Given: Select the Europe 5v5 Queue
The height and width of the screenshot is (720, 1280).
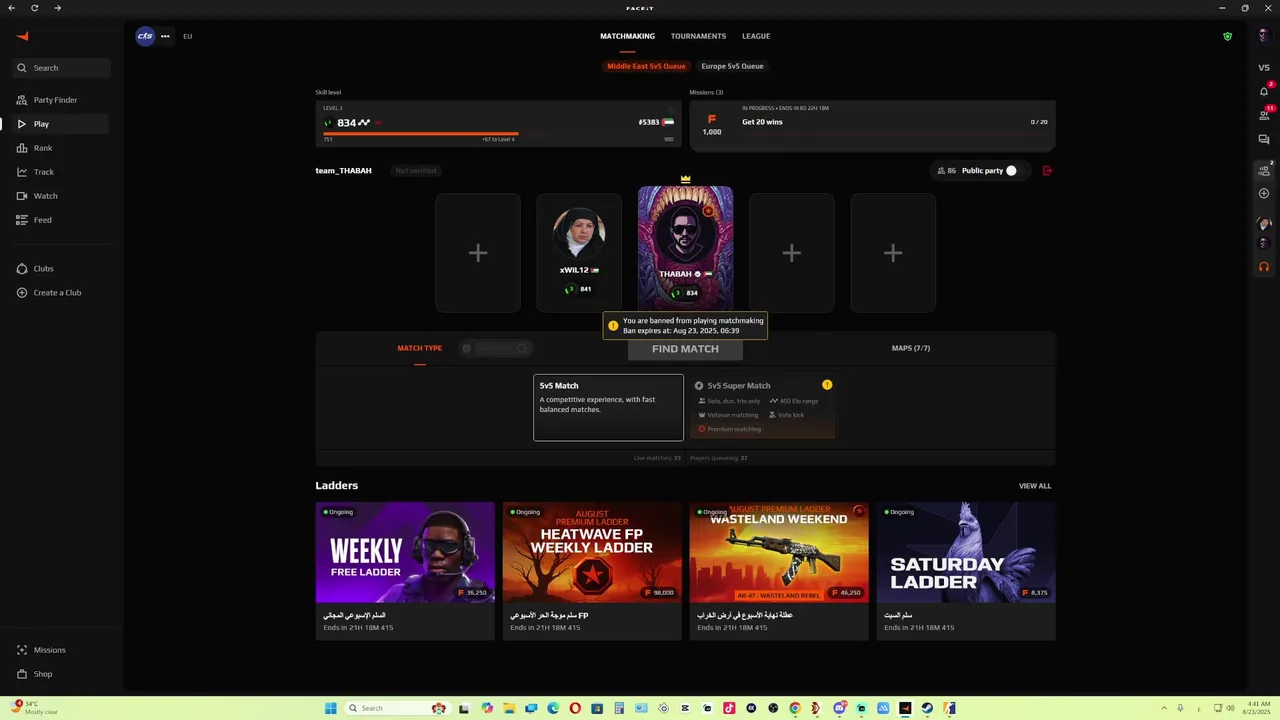Looking at the screenshot, I should coord(732,66).
